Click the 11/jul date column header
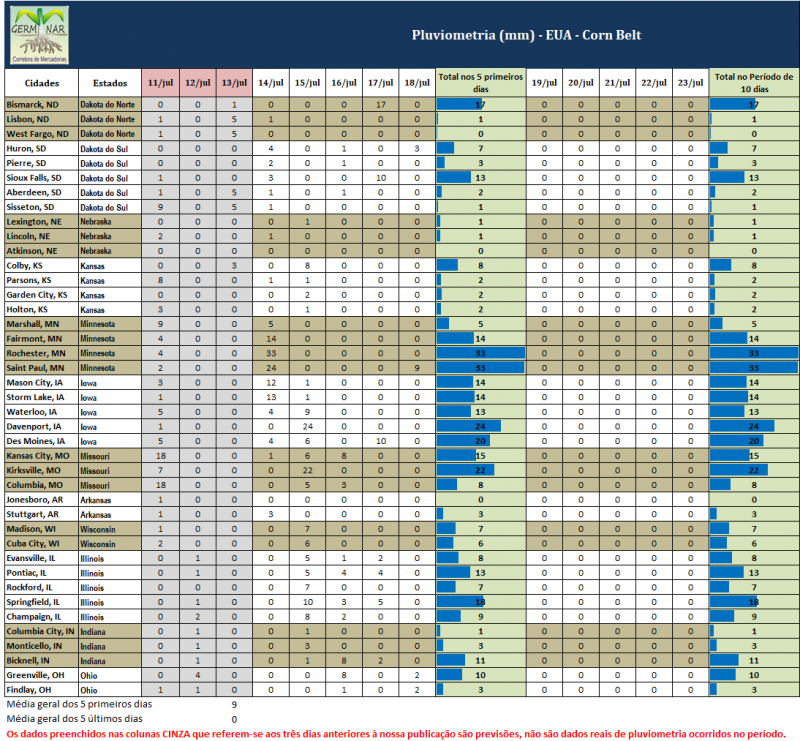Image resolution: width=800 pixels, height=741 pixels. [161, 83]
